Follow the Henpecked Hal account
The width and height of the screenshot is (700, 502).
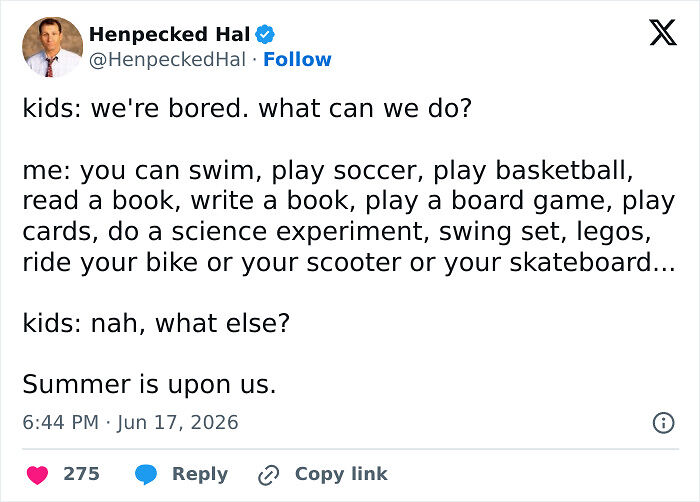[297, 59]
